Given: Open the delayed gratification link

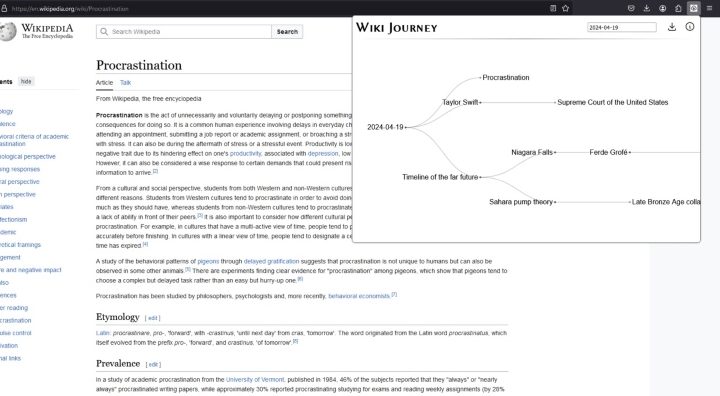Looking at the screenshot, I should click(271, 261).
